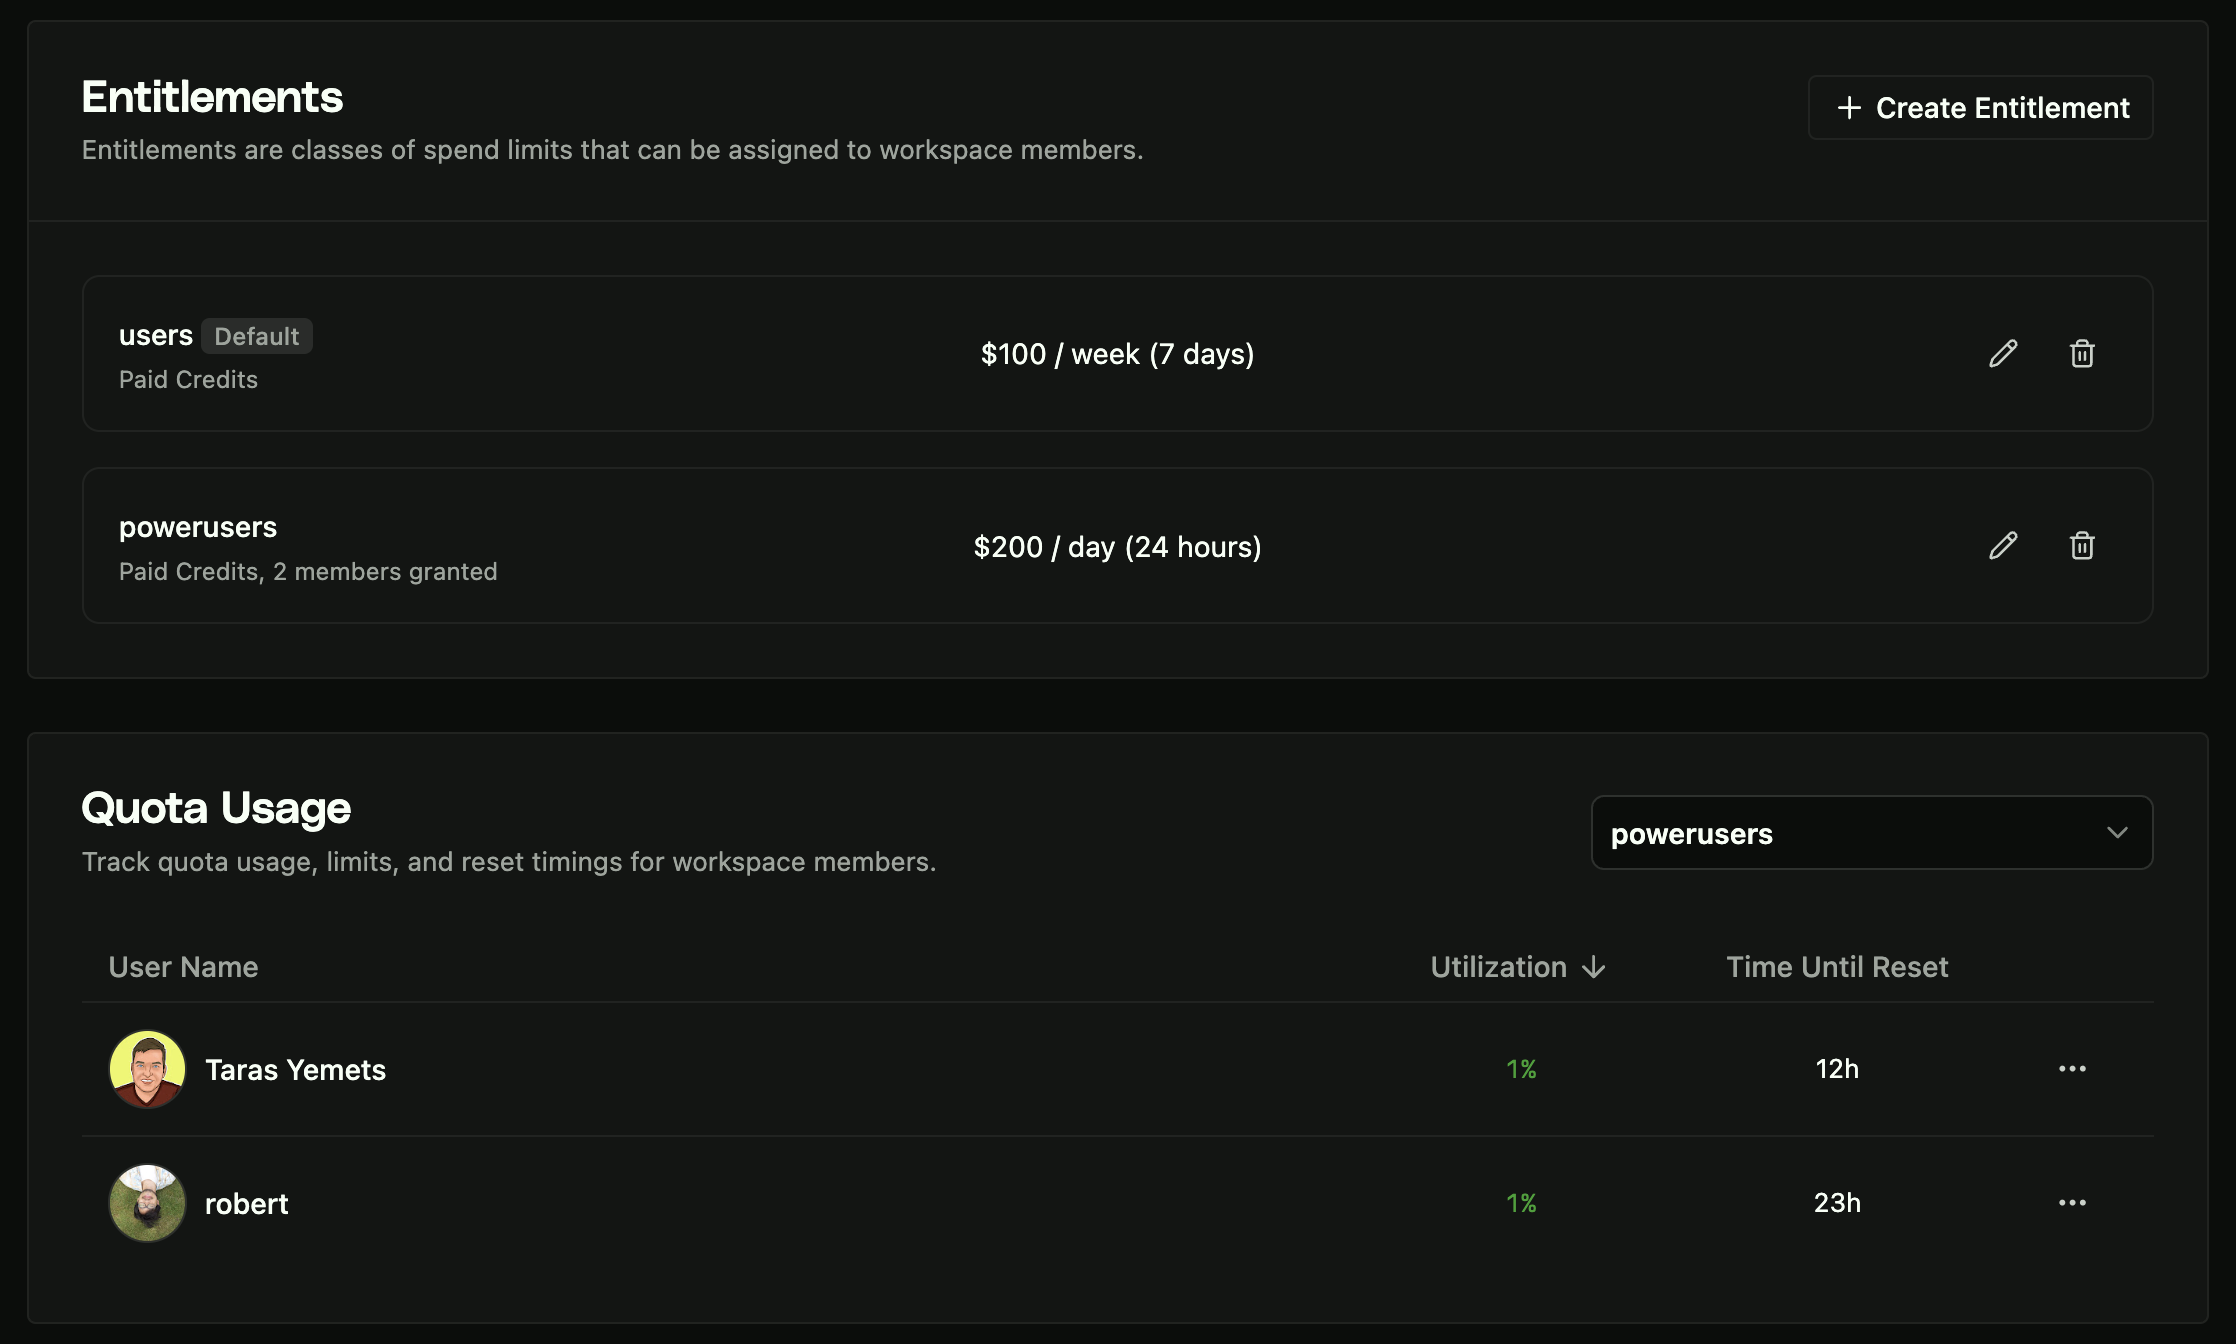Edit the users entitlement with the pencil icon
2236x1344 pixels.
[x=2001, y=353]
